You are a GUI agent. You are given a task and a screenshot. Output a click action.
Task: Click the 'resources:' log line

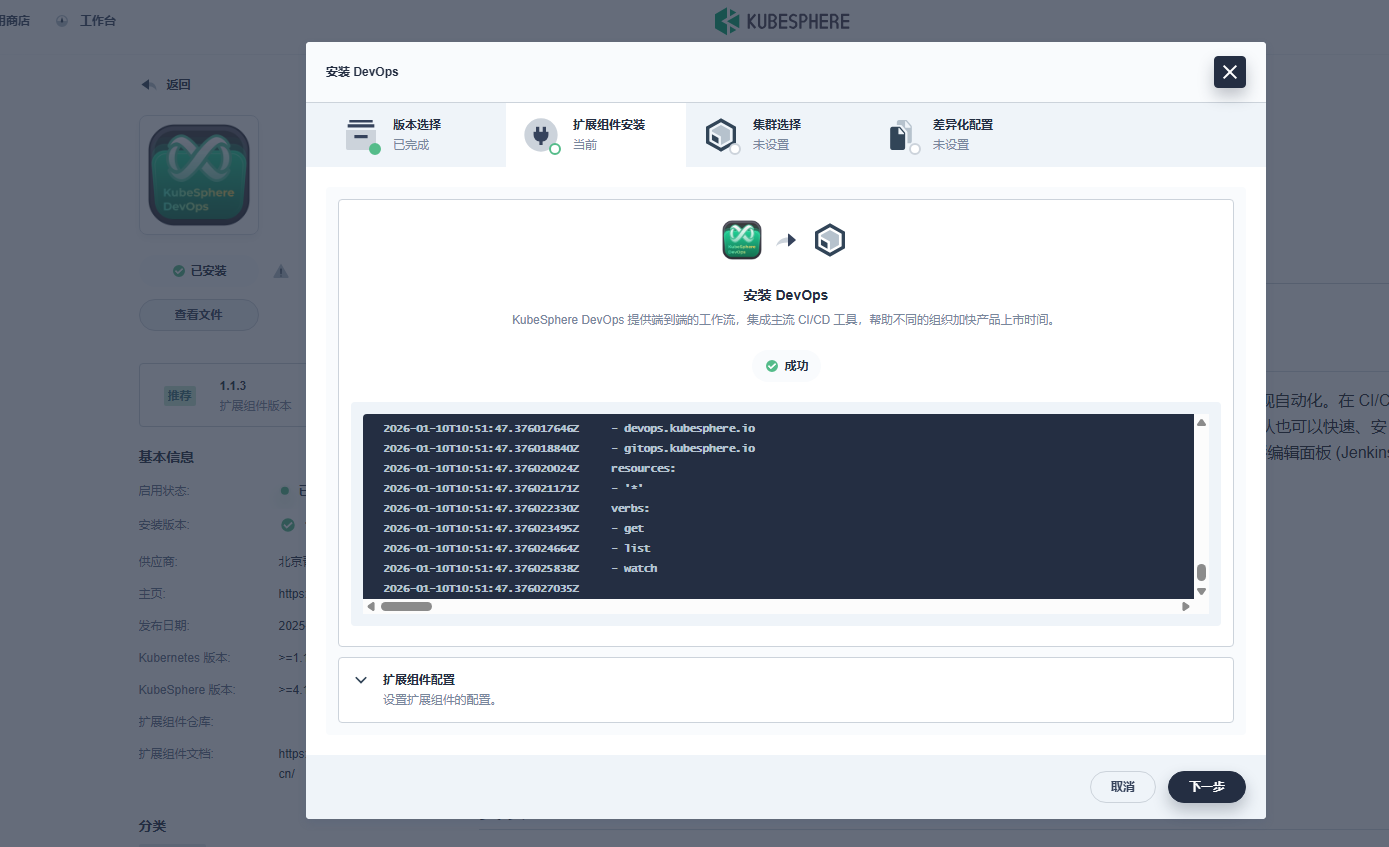643,468
